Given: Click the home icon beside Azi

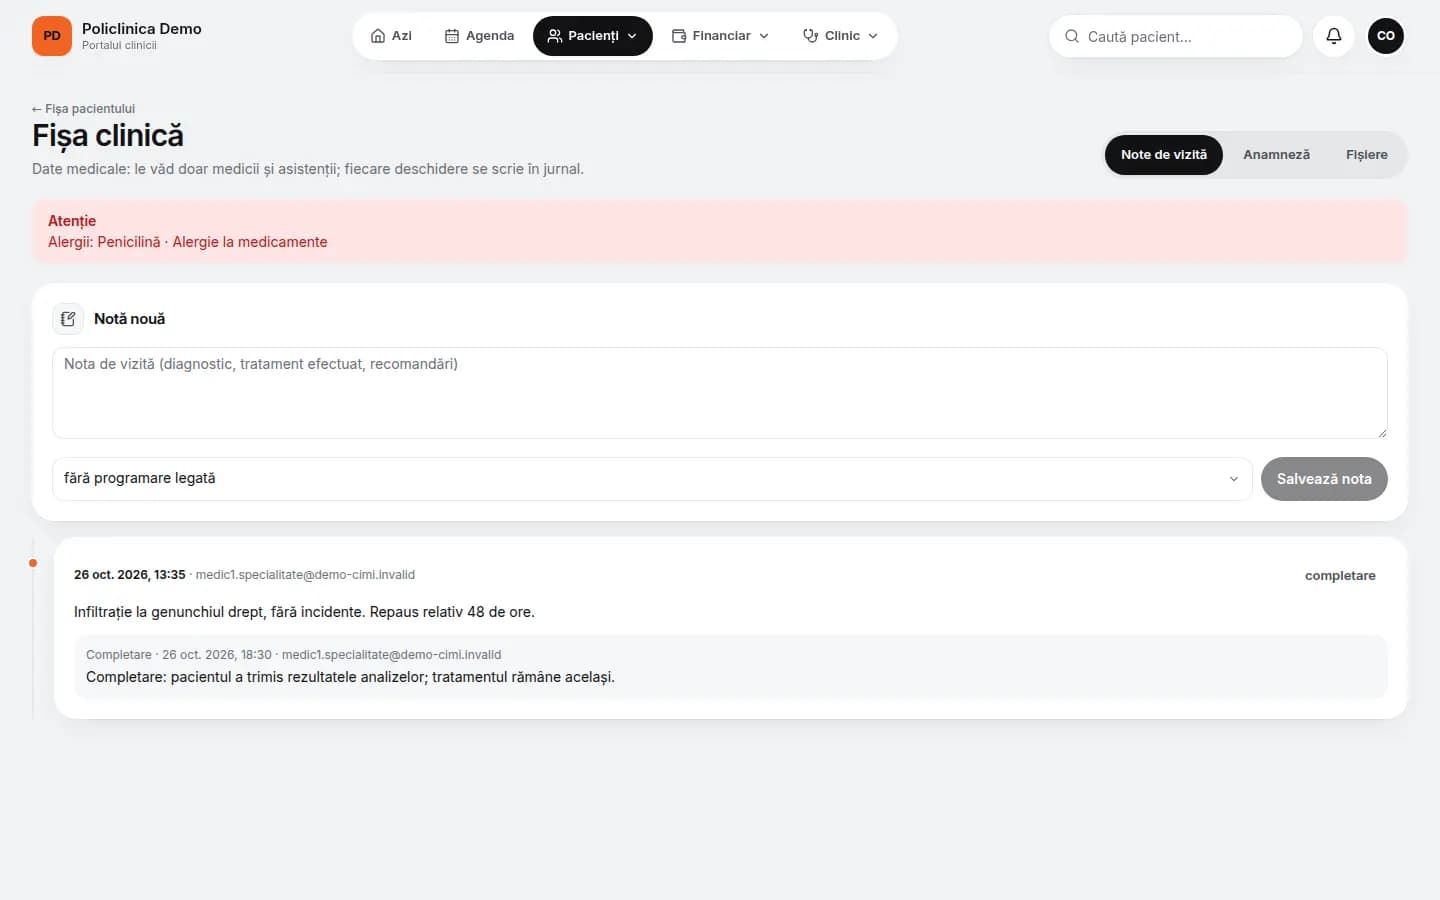Looking at the screenshot, I should [378, 36].
